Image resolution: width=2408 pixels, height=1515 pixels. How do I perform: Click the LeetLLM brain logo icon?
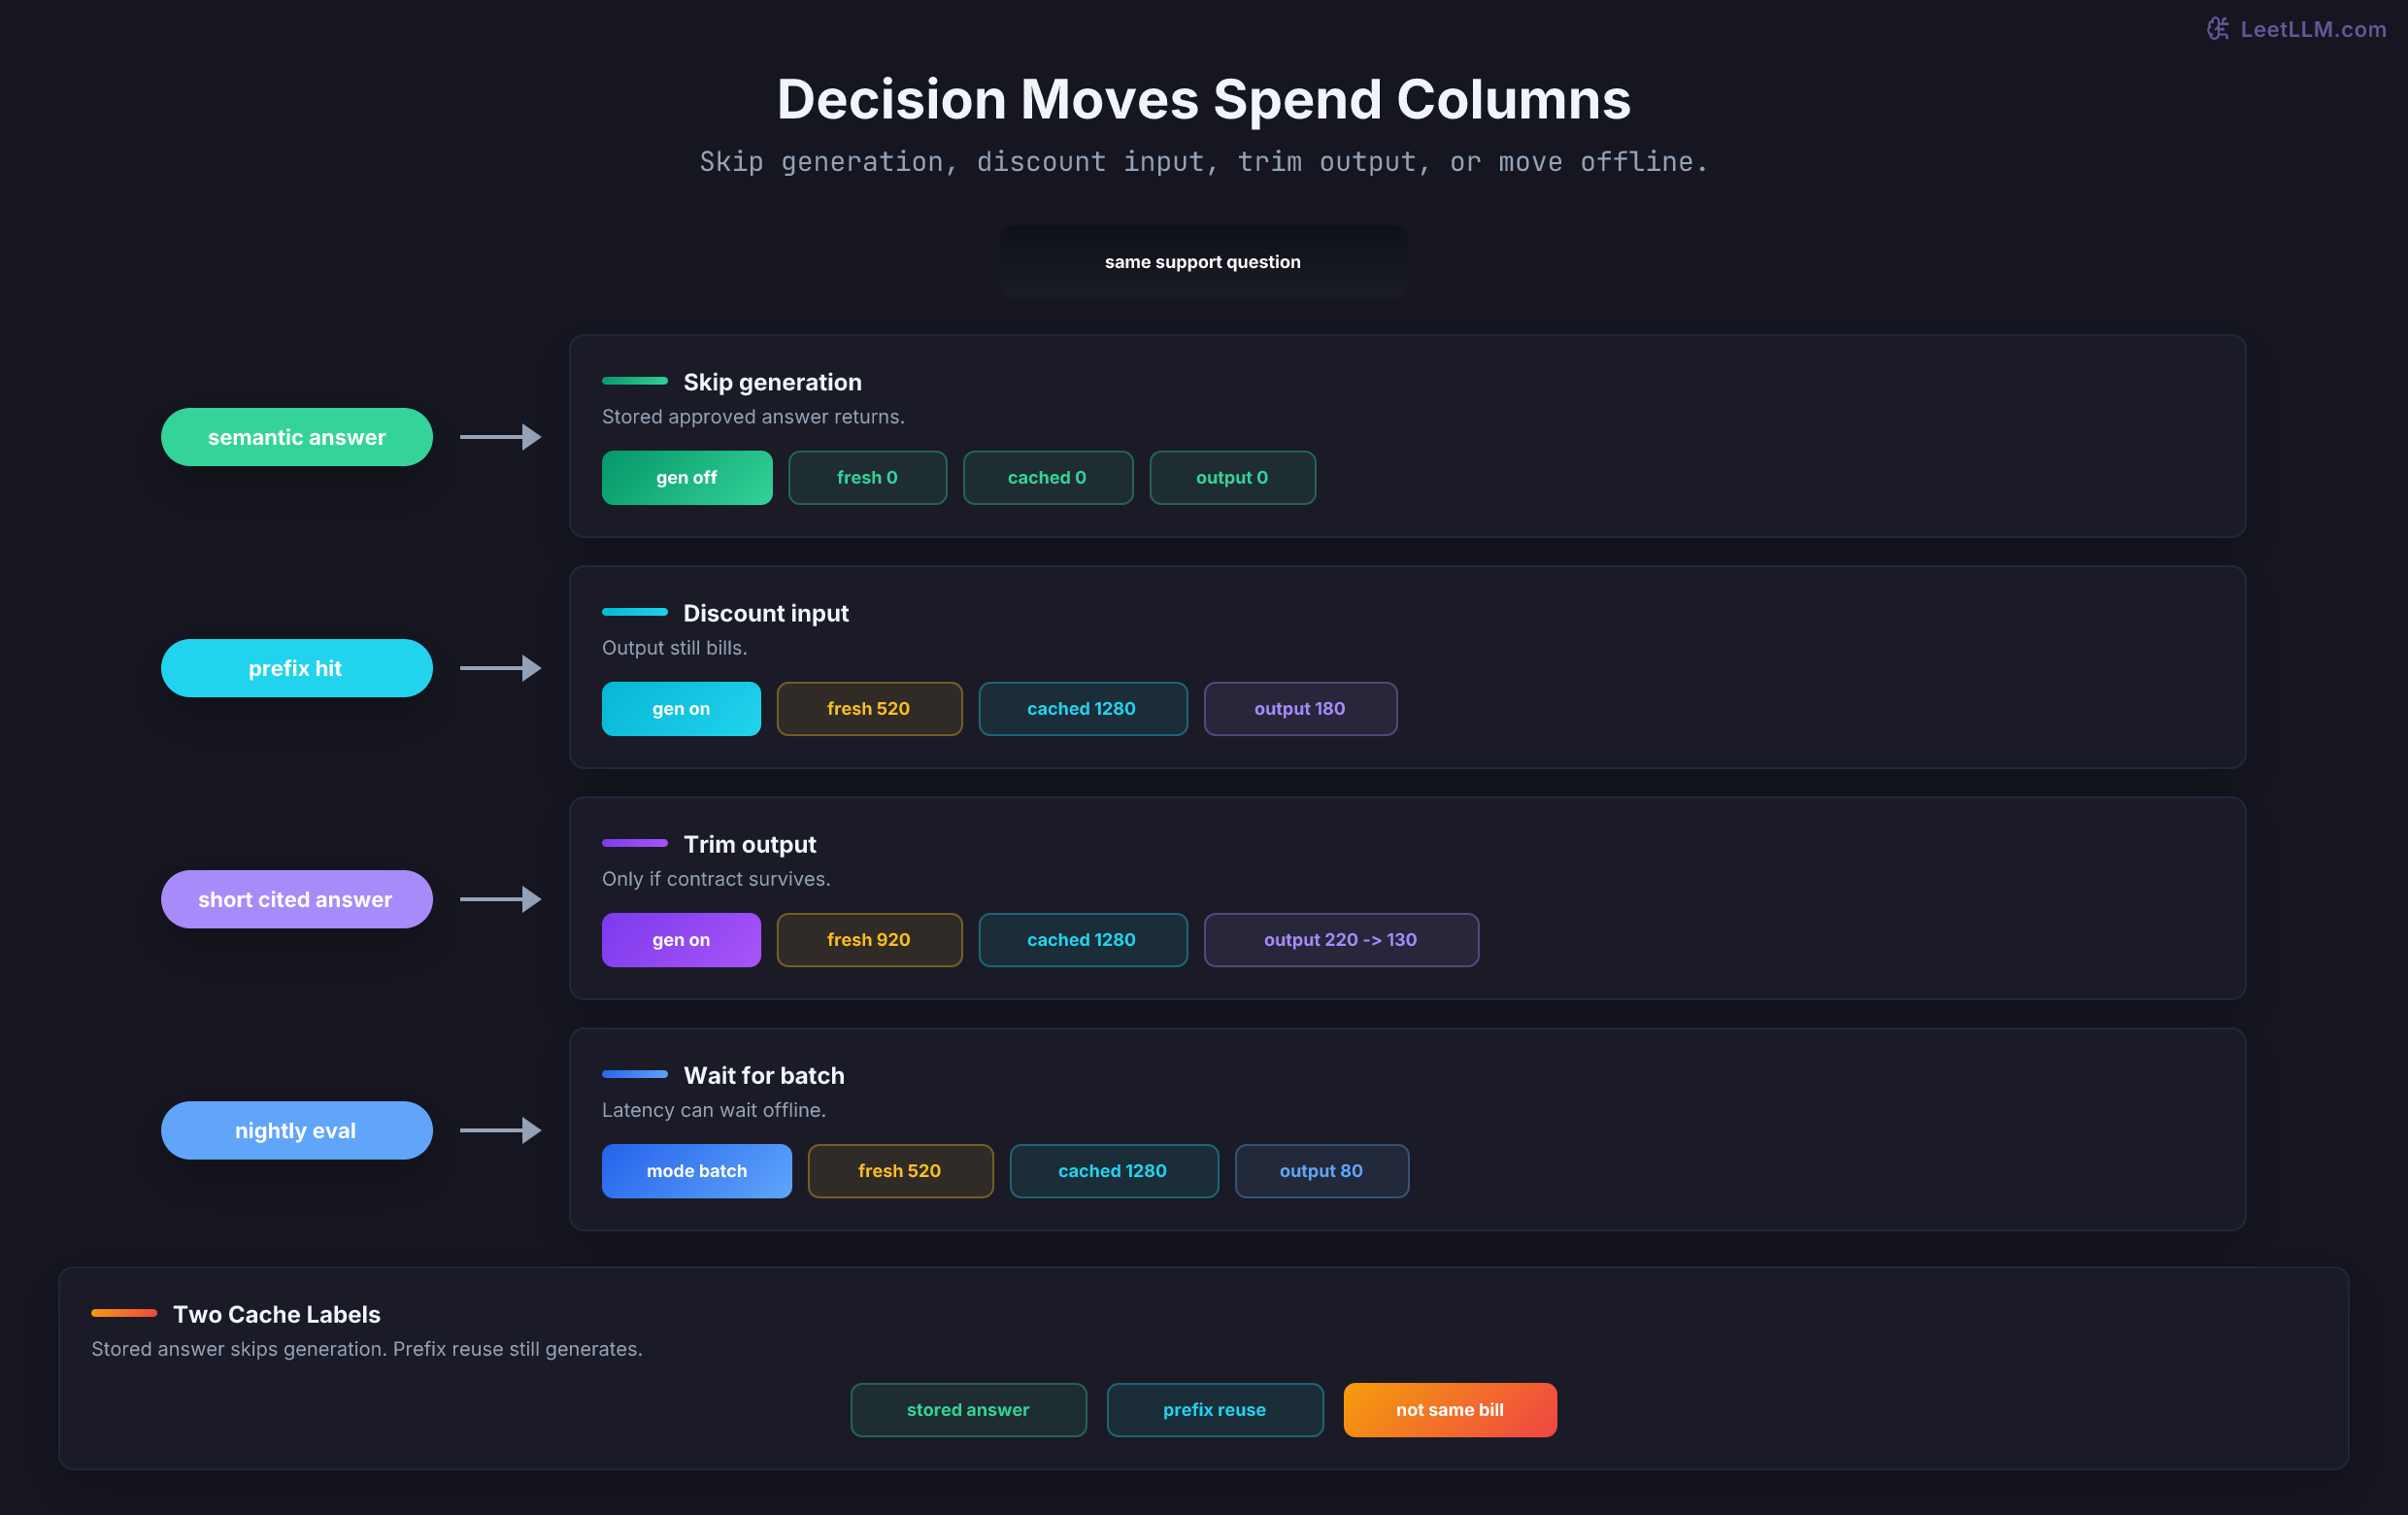click(2217, 29)
